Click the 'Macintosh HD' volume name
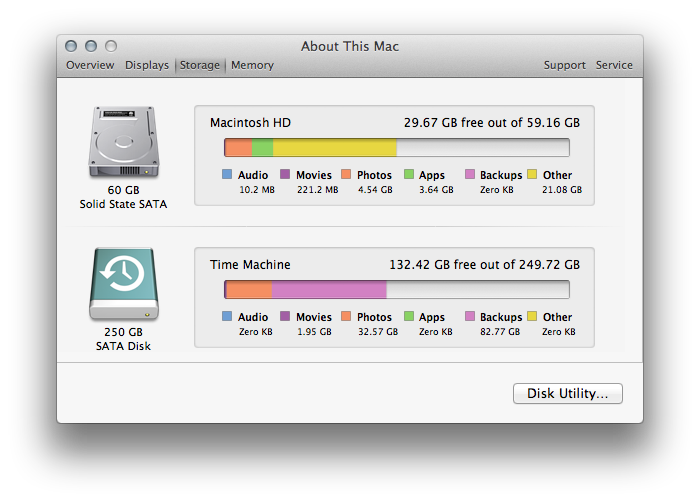The image size is (700, 502). click(x=250, y=123)
